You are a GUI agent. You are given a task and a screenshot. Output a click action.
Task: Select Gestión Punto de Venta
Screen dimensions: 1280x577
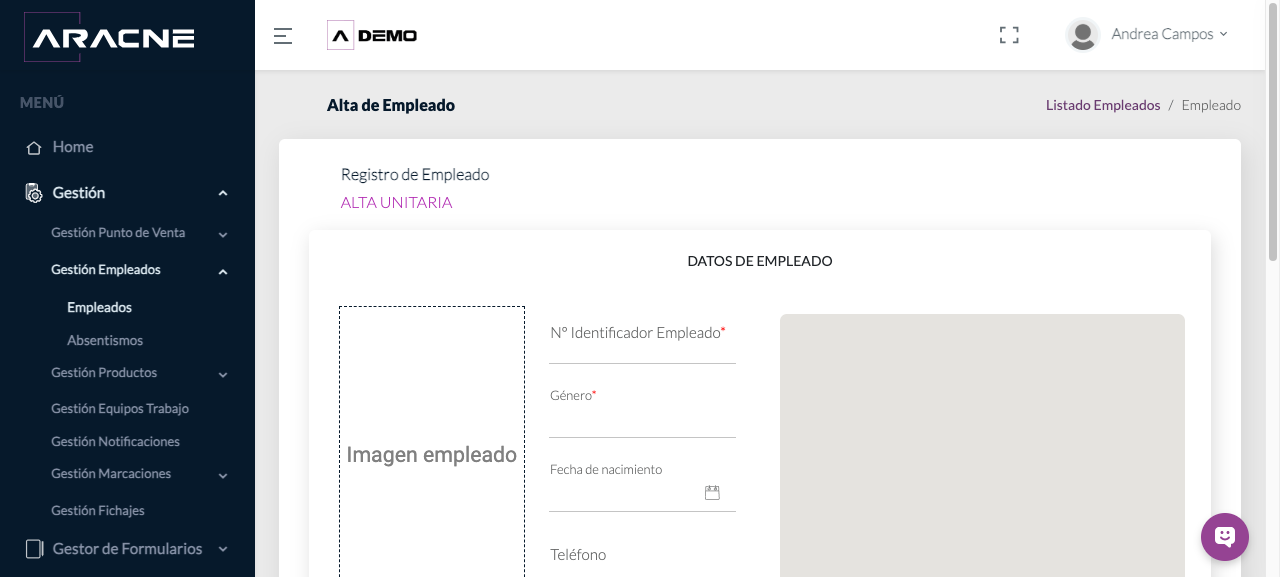click(118, 233)
